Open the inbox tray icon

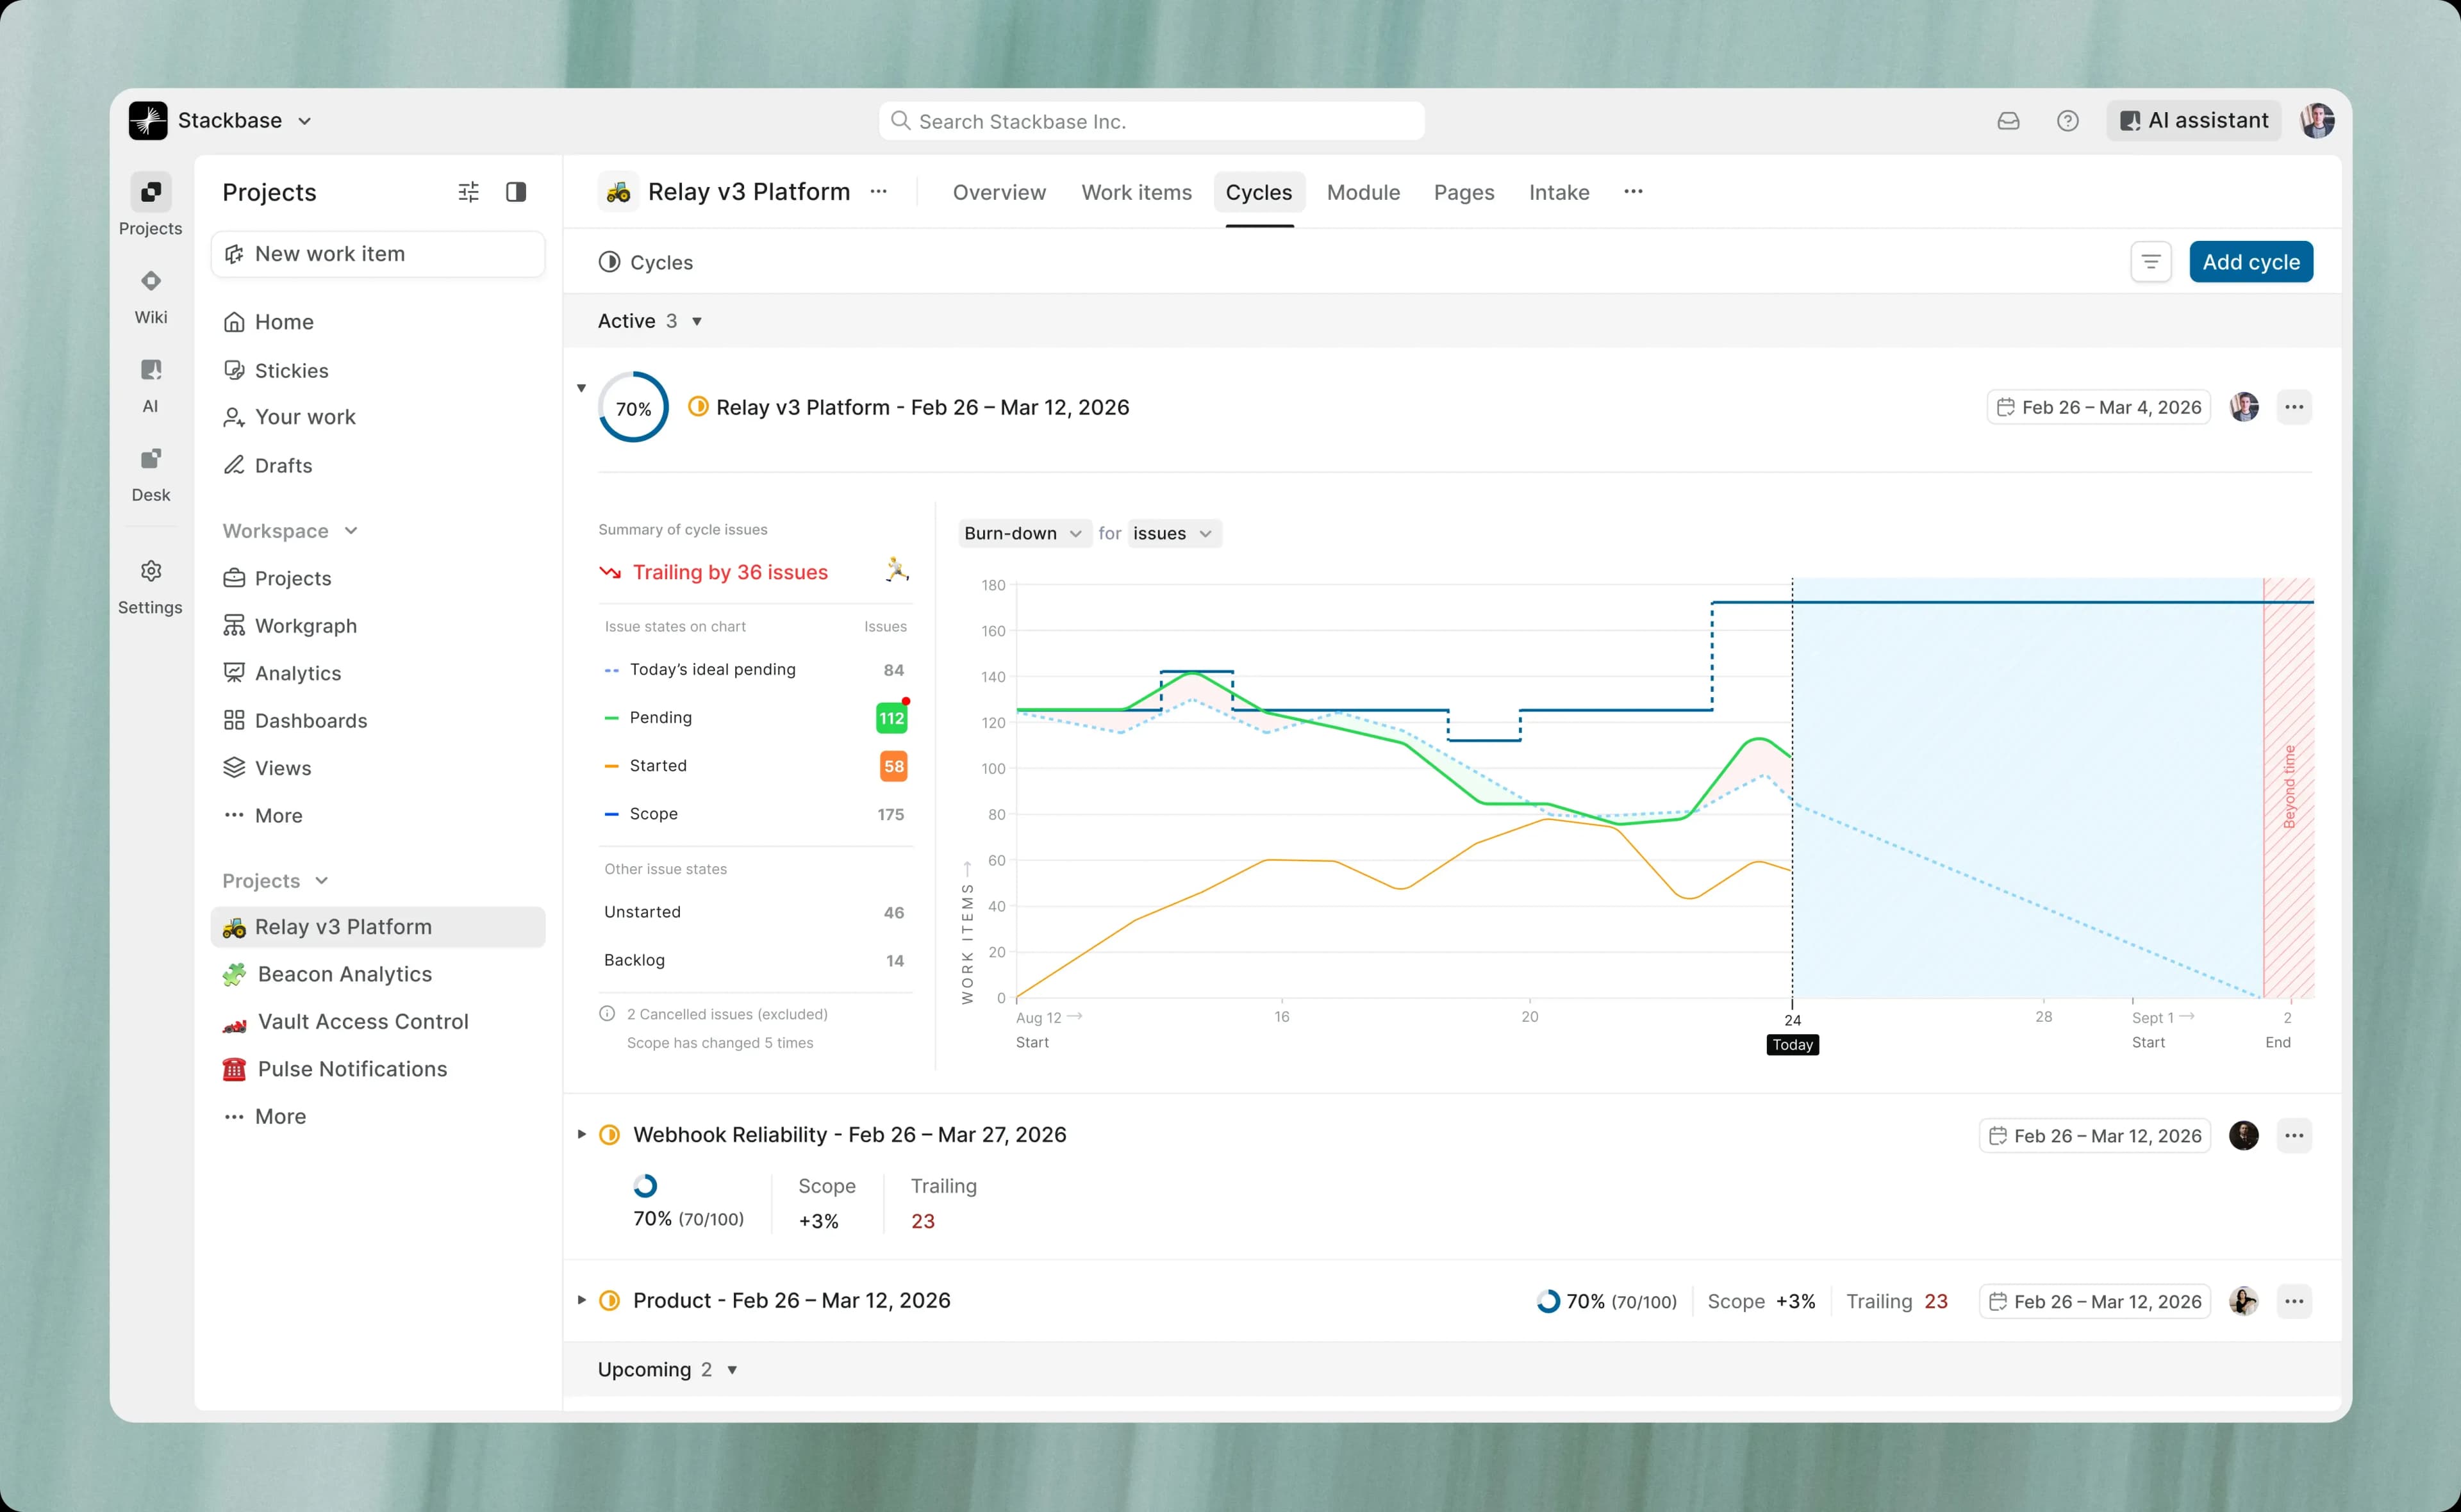pos(2008,121)
